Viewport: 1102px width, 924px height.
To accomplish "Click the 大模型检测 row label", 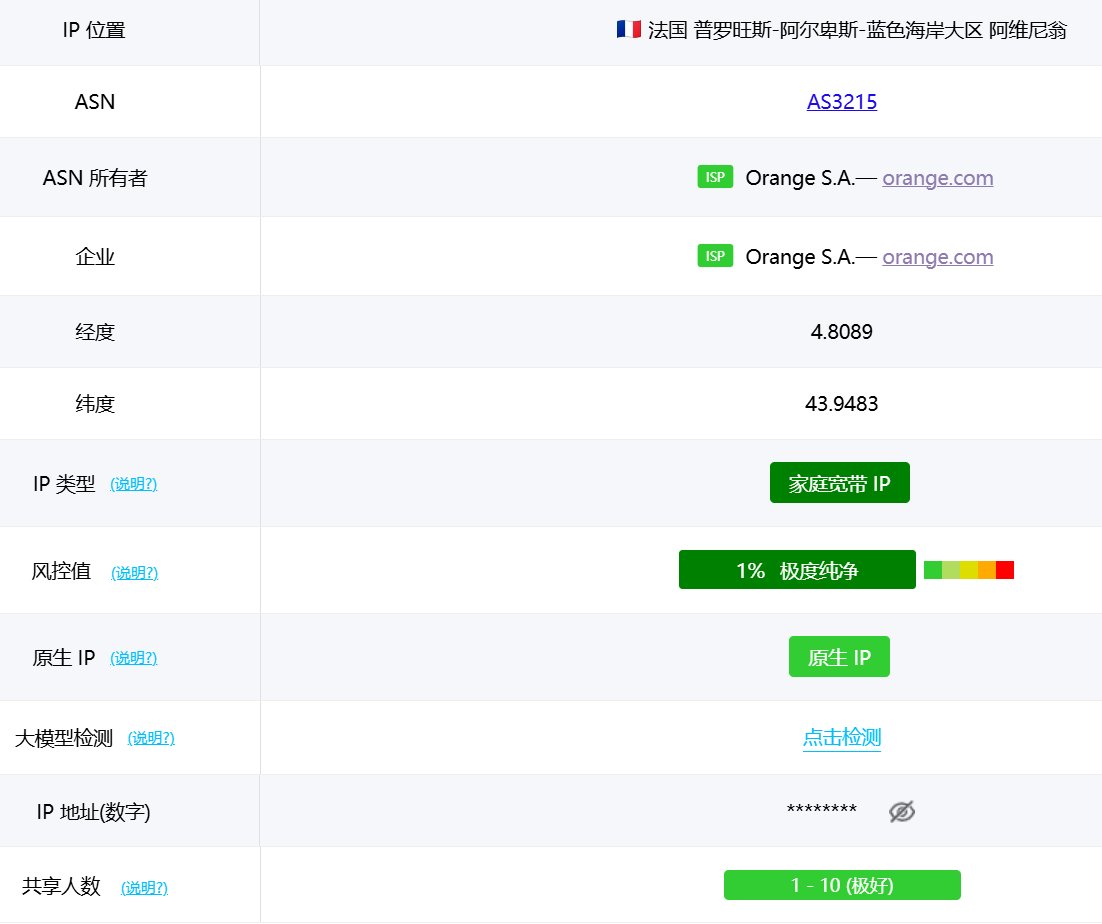I will (64, 738).
